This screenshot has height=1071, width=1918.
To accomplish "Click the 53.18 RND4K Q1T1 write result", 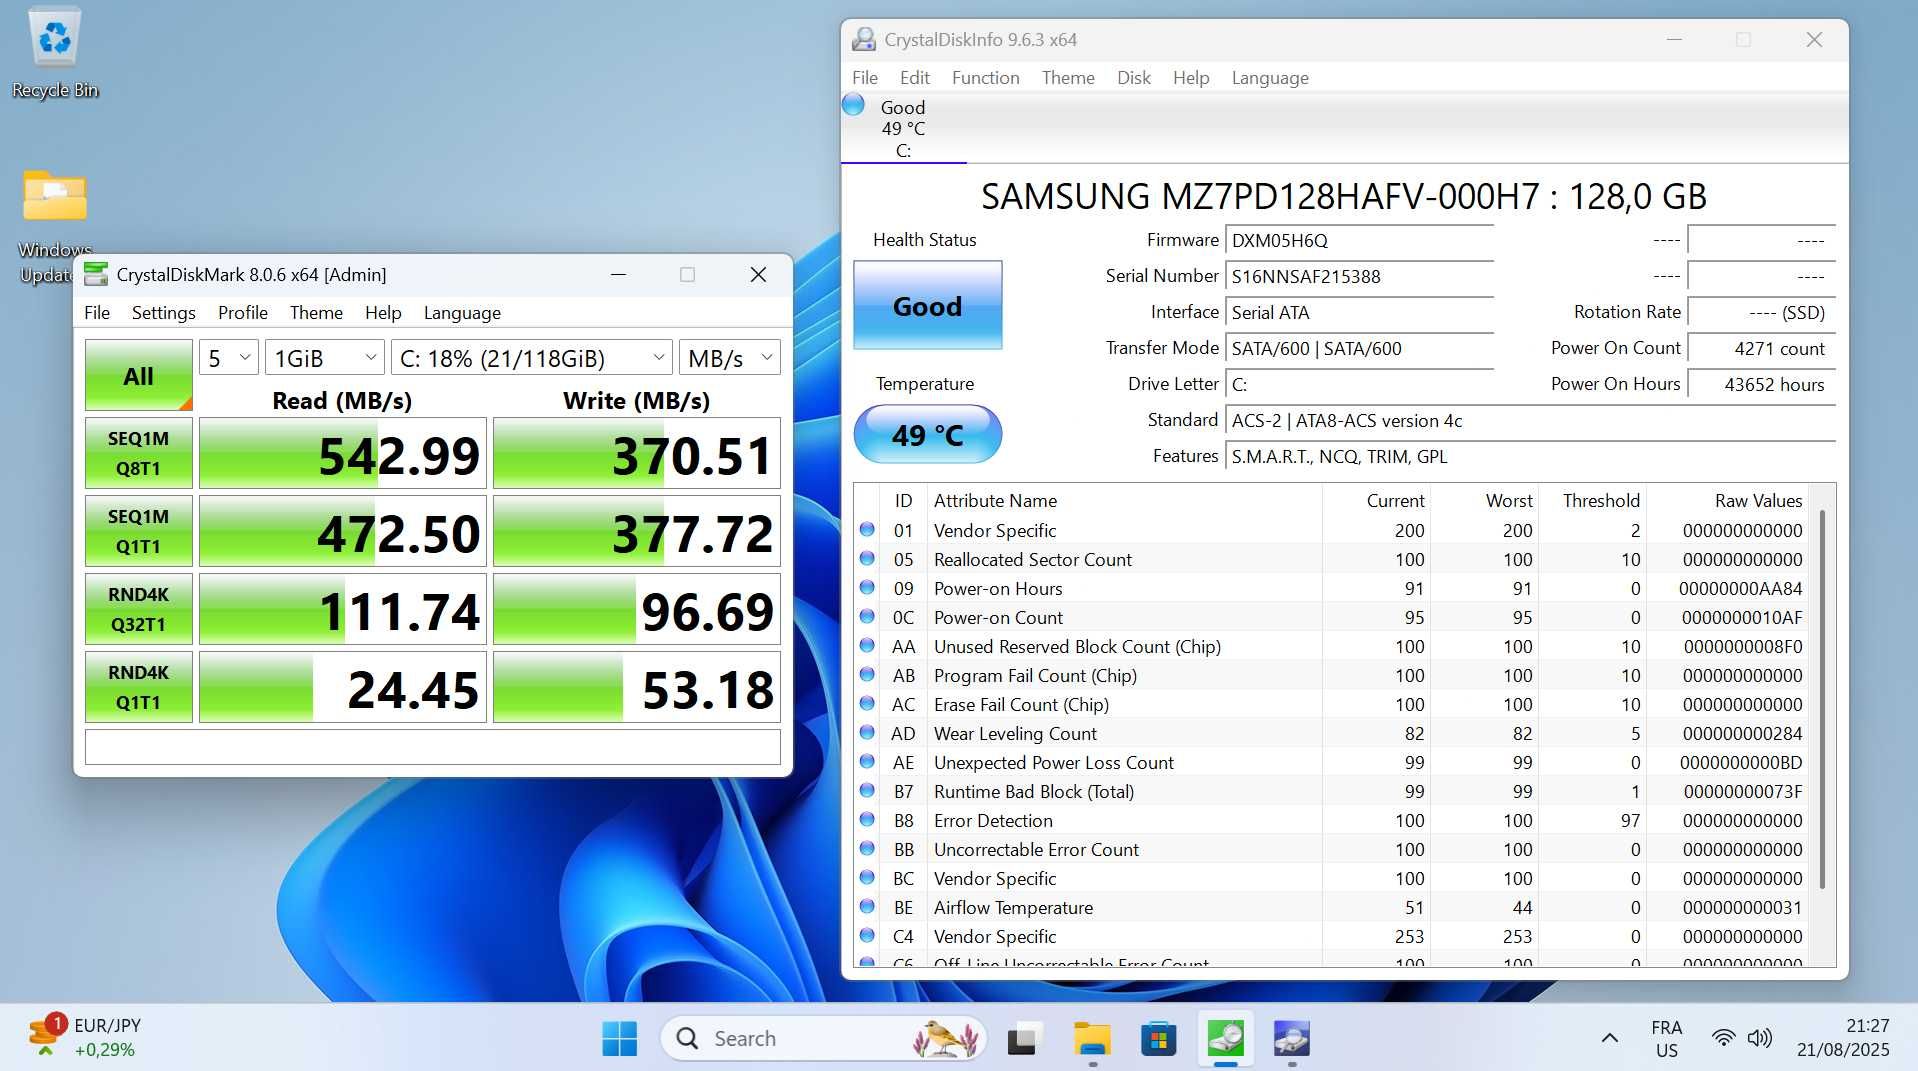I will (x=637, y=687).
